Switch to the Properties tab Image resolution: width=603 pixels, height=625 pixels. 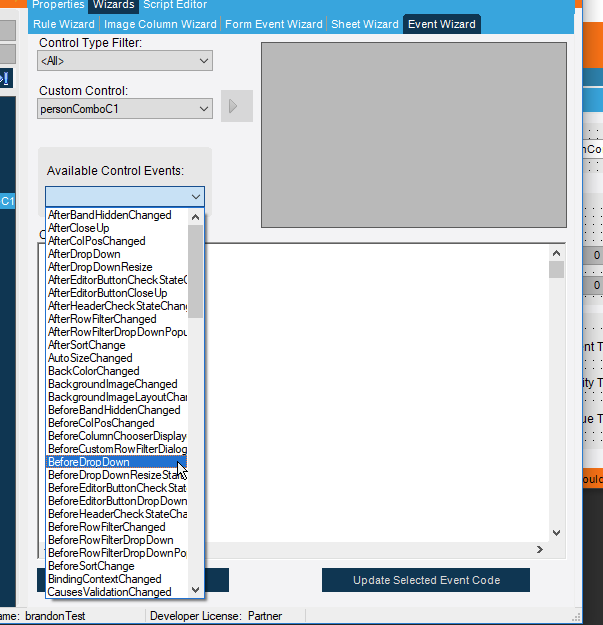point(58,5)
